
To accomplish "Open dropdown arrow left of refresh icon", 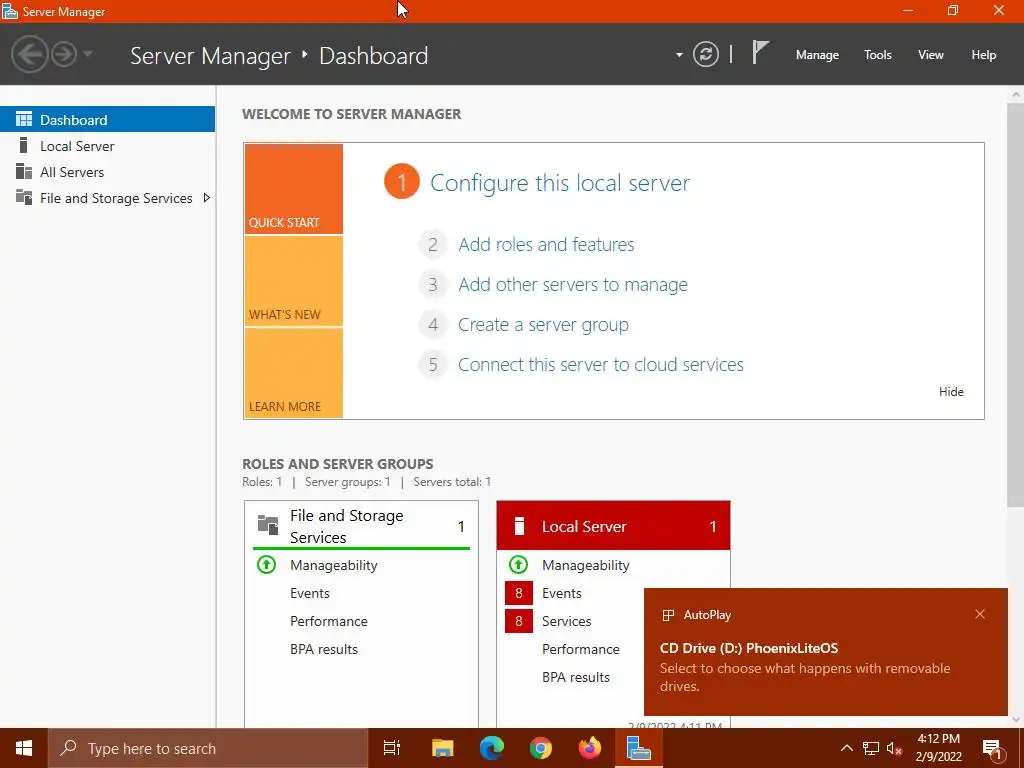I will (x=679, y=55).
